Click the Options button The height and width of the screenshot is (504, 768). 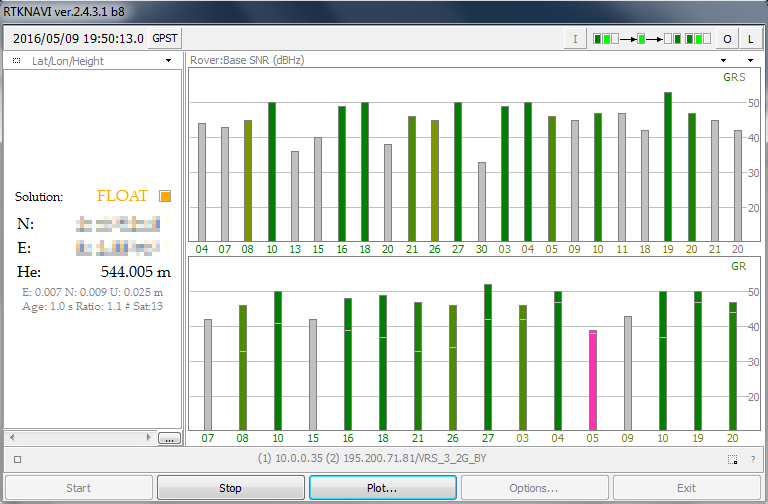pos(535,488)
